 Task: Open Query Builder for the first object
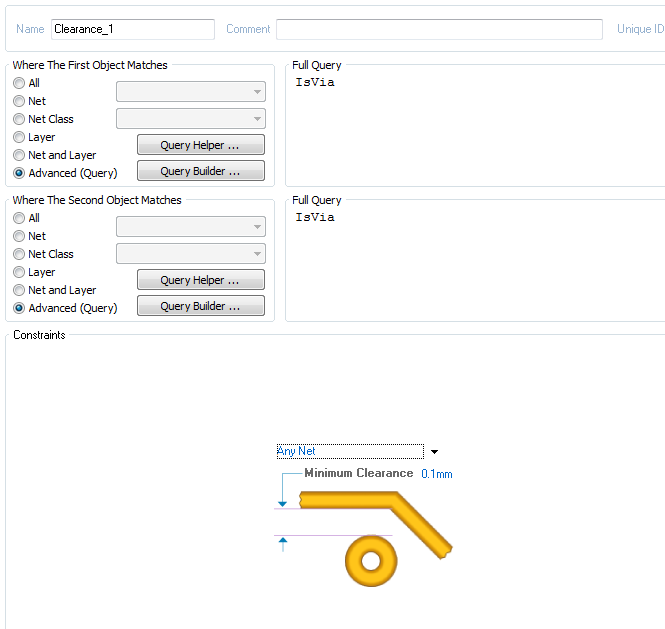(201, 171)
